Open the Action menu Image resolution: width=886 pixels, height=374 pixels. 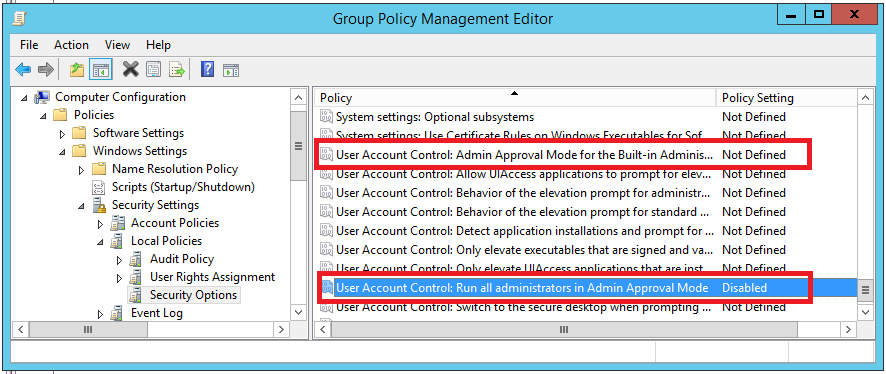coord(71,45)
